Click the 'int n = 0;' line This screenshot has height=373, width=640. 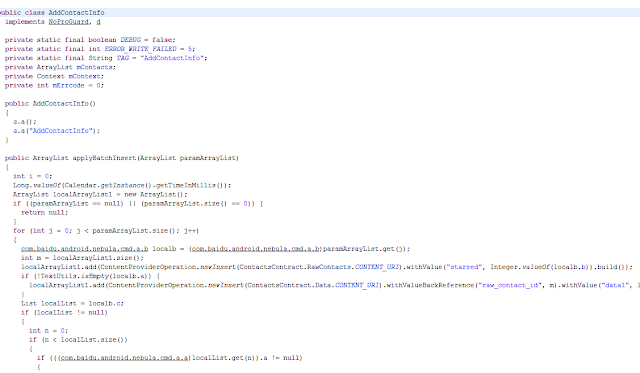[x=49, y=331]
